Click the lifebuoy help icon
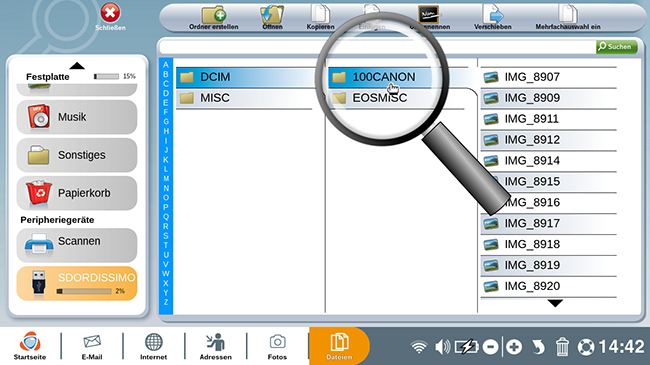The width and height of the screenshot is (650, 365). pyautogui.click(x=586, y=347)
